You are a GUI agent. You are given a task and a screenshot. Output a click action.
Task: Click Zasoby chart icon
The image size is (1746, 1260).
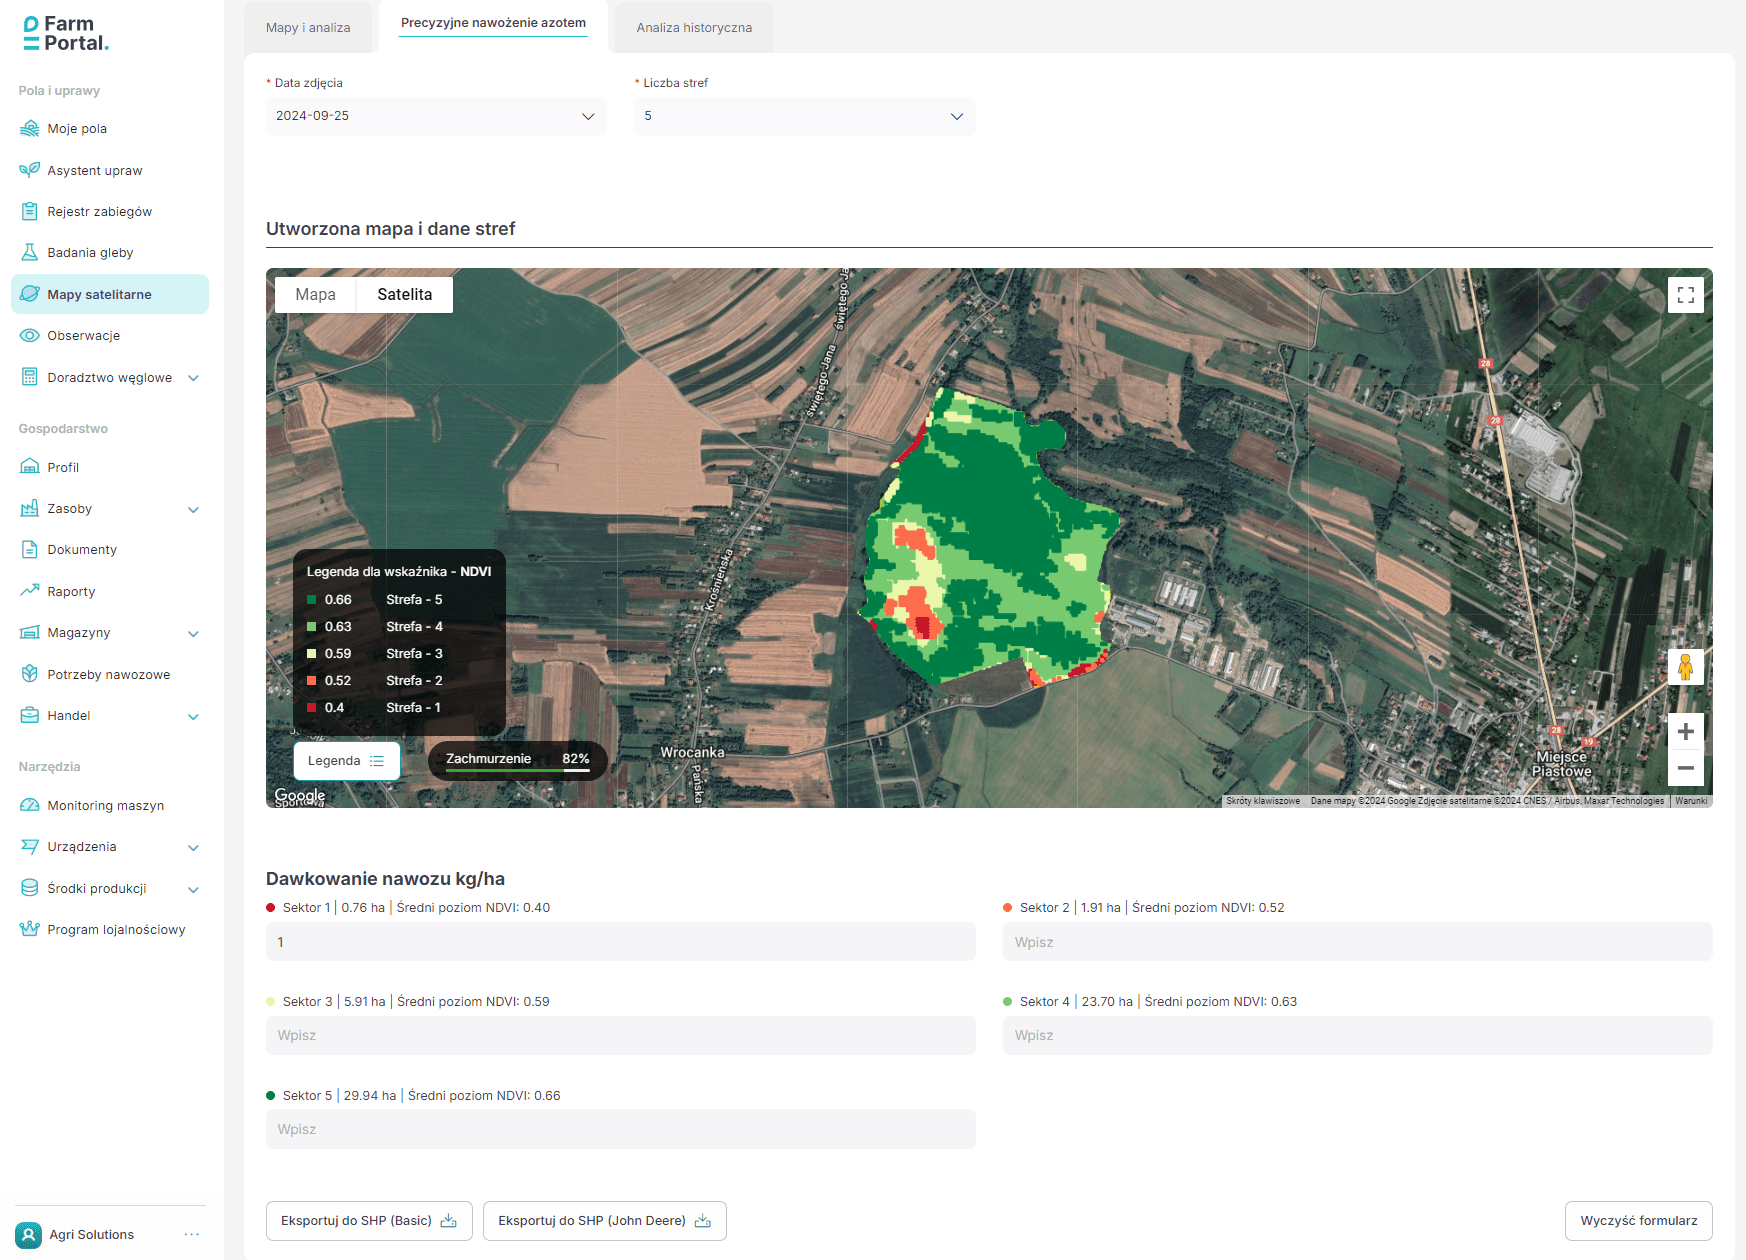coord(30,508)
